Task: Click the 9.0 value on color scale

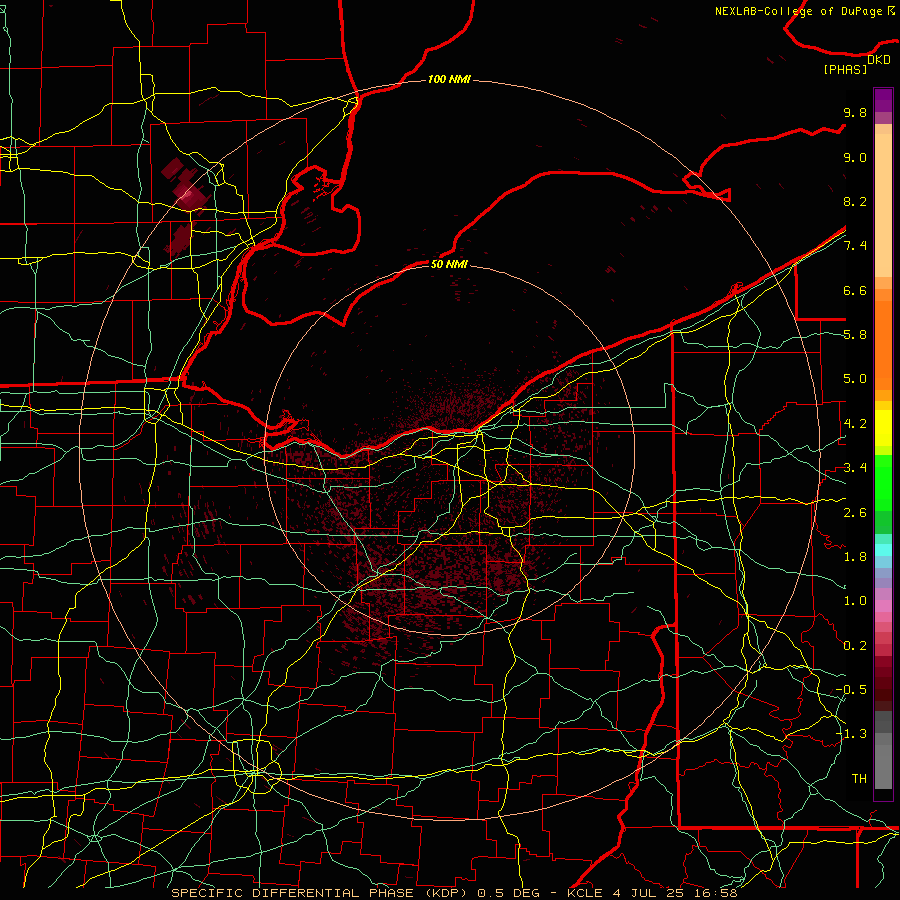Action: click(x=855, y=157)
